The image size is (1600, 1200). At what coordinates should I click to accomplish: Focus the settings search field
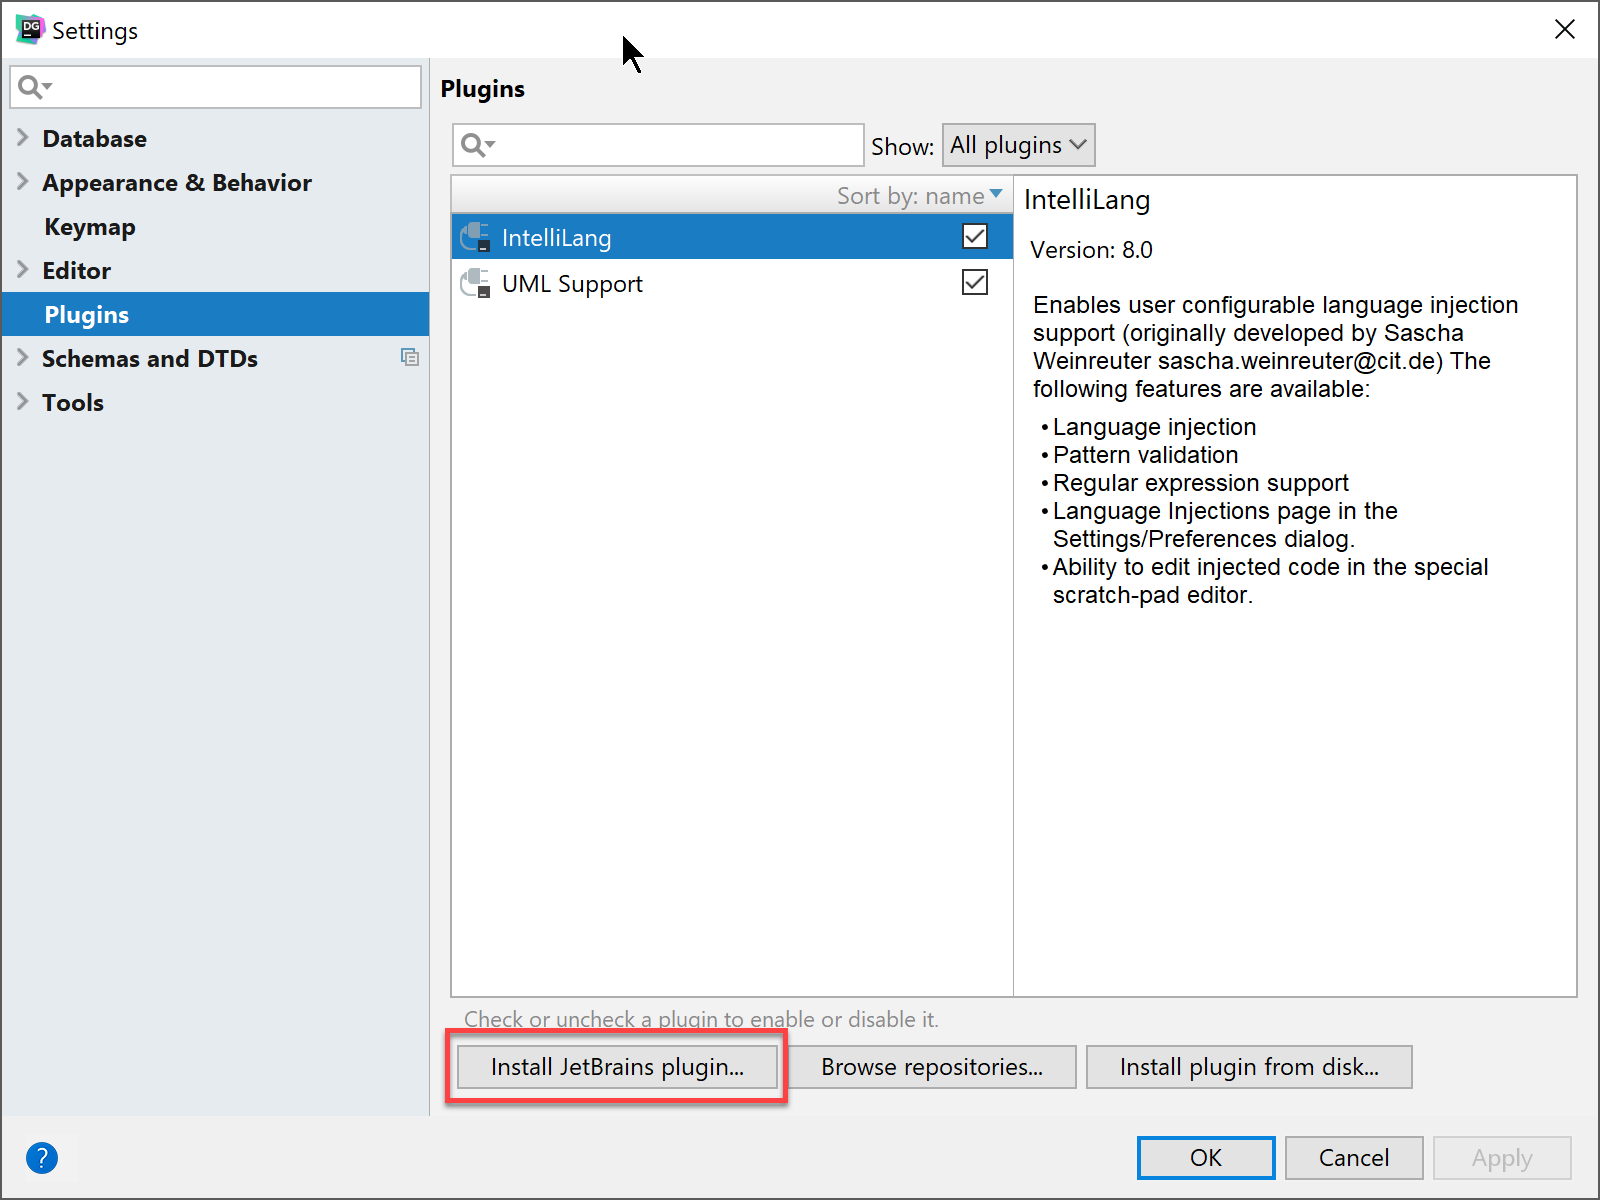pos(216,87)
